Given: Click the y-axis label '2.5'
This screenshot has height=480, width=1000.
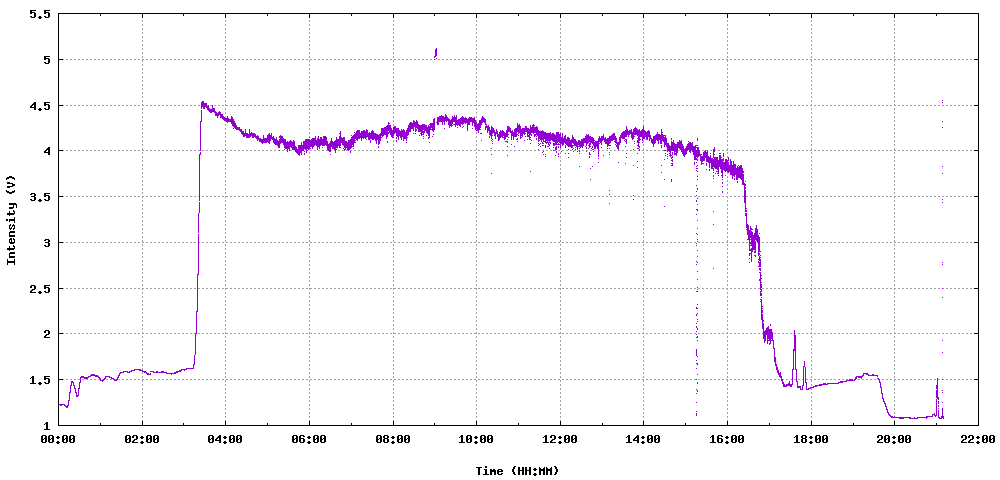Looking at the screenshot, I should point(40,288).
